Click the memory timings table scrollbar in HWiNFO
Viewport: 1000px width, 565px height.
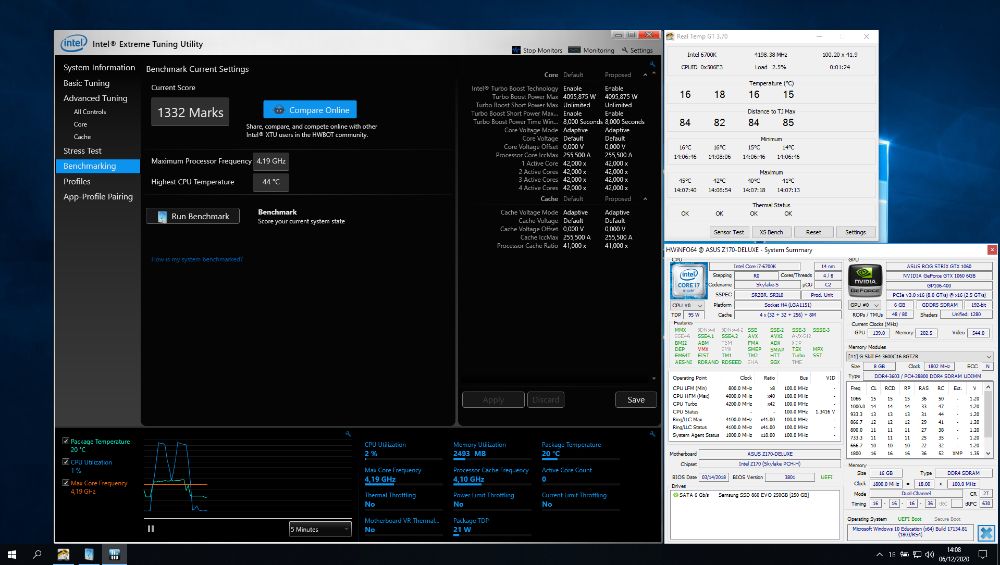[989, 420]
